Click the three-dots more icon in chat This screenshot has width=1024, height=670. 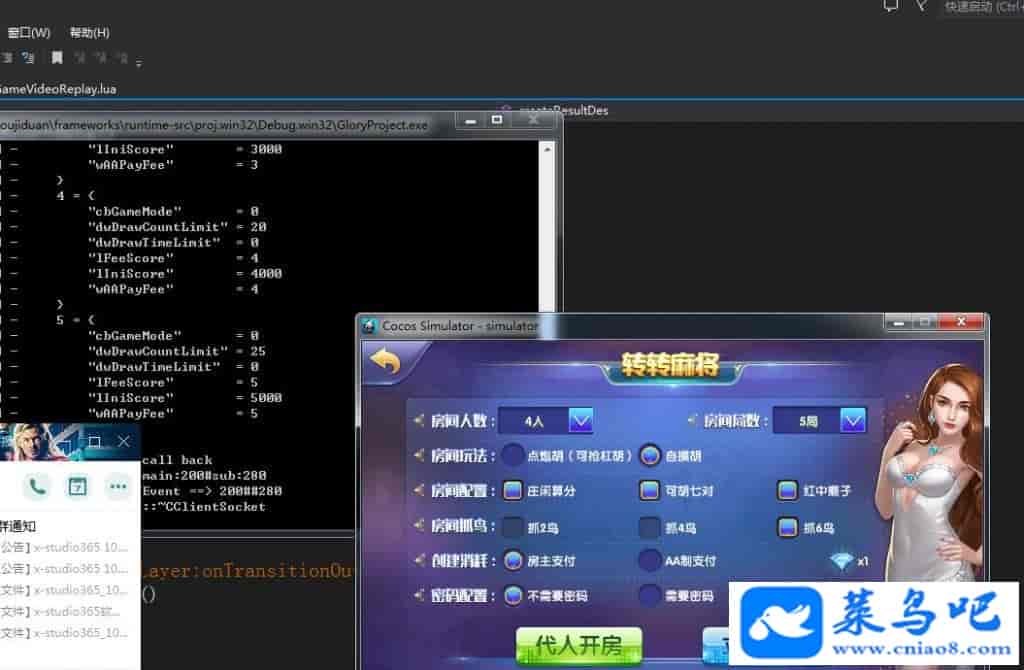pos(119,487)
